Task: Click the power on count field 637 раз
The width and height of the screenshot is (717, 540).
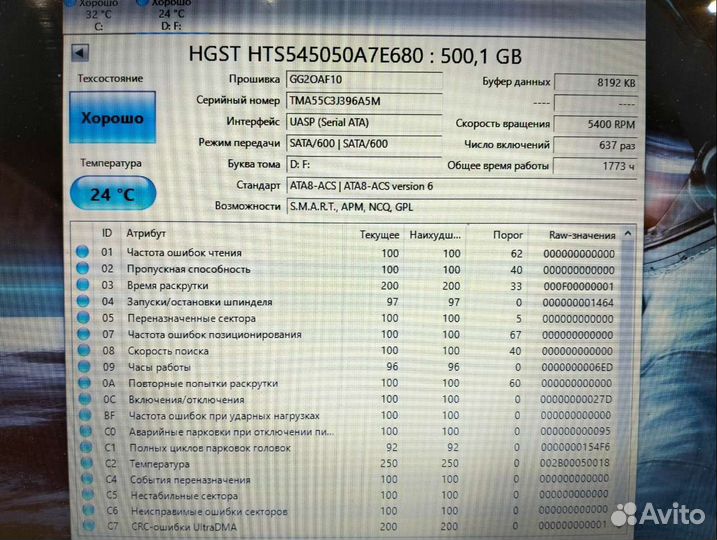Action: [x=596, y=145]
